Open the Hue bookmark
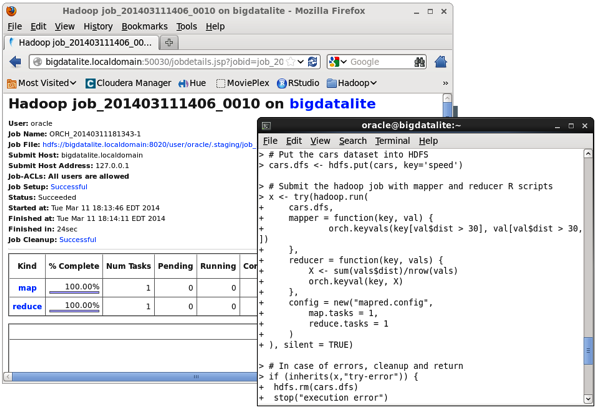 coord(192,83)
